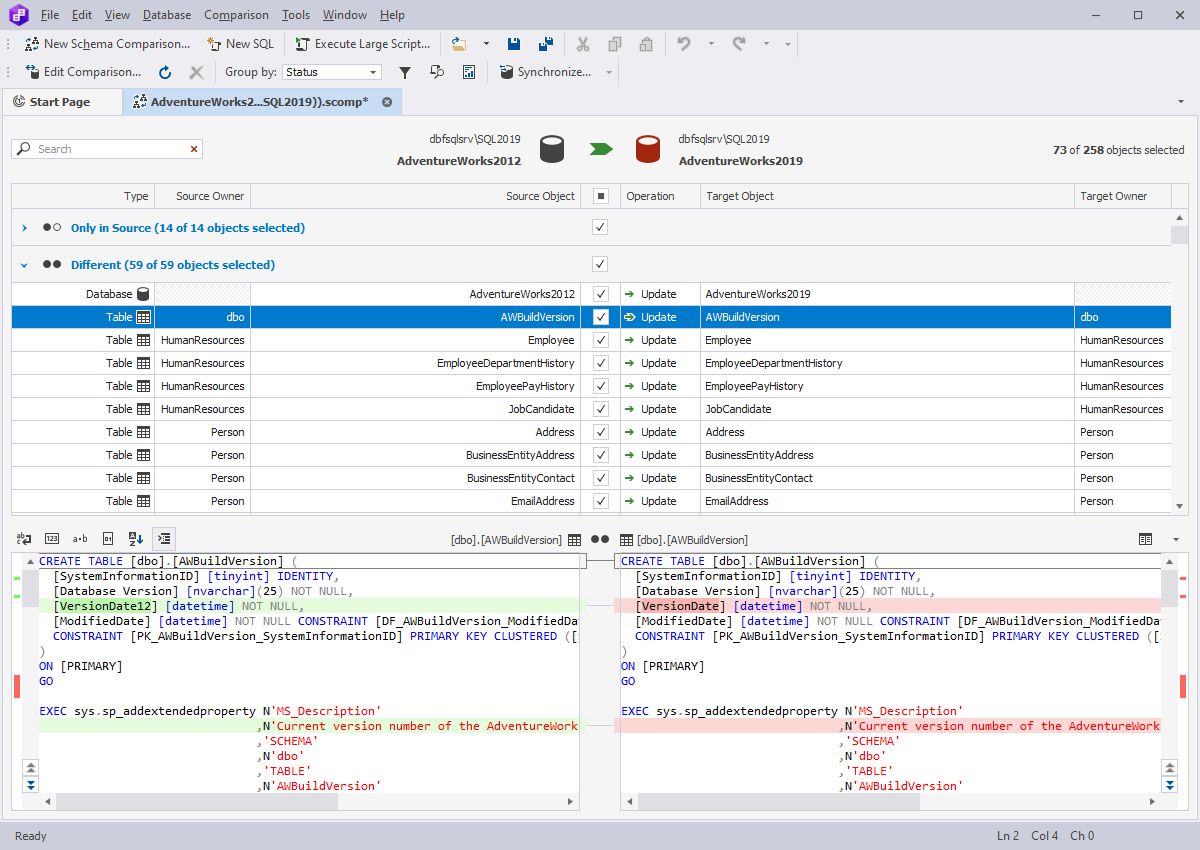Screen dimensions: 1200x850
Task: Click the Save All icon
Action: pyautogui.click(x=546, y=44)
